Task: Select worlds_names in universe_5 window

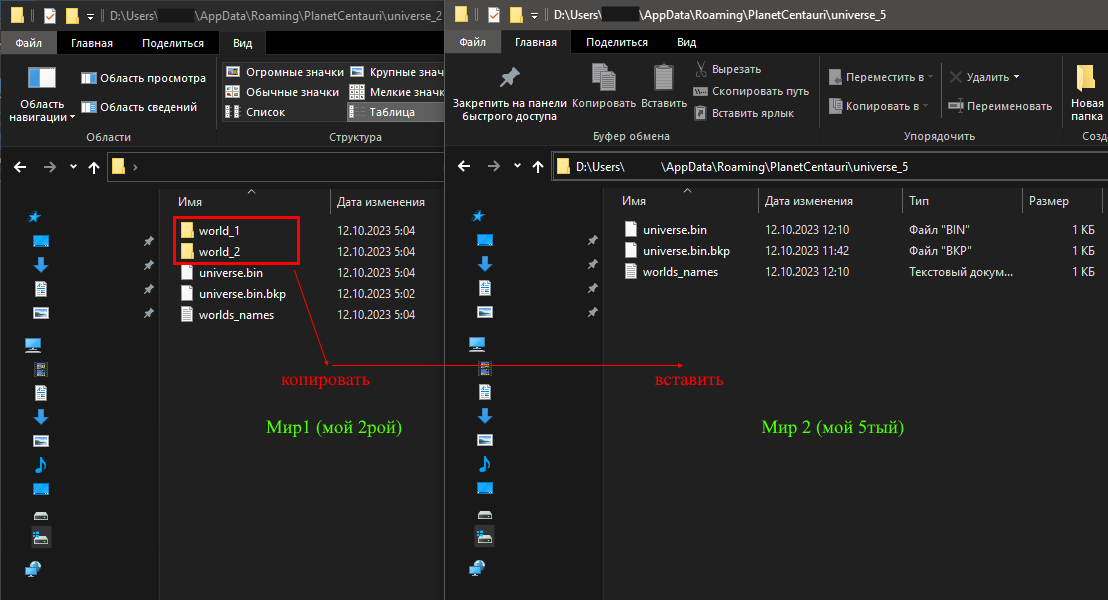Action: tap(671, 271)
